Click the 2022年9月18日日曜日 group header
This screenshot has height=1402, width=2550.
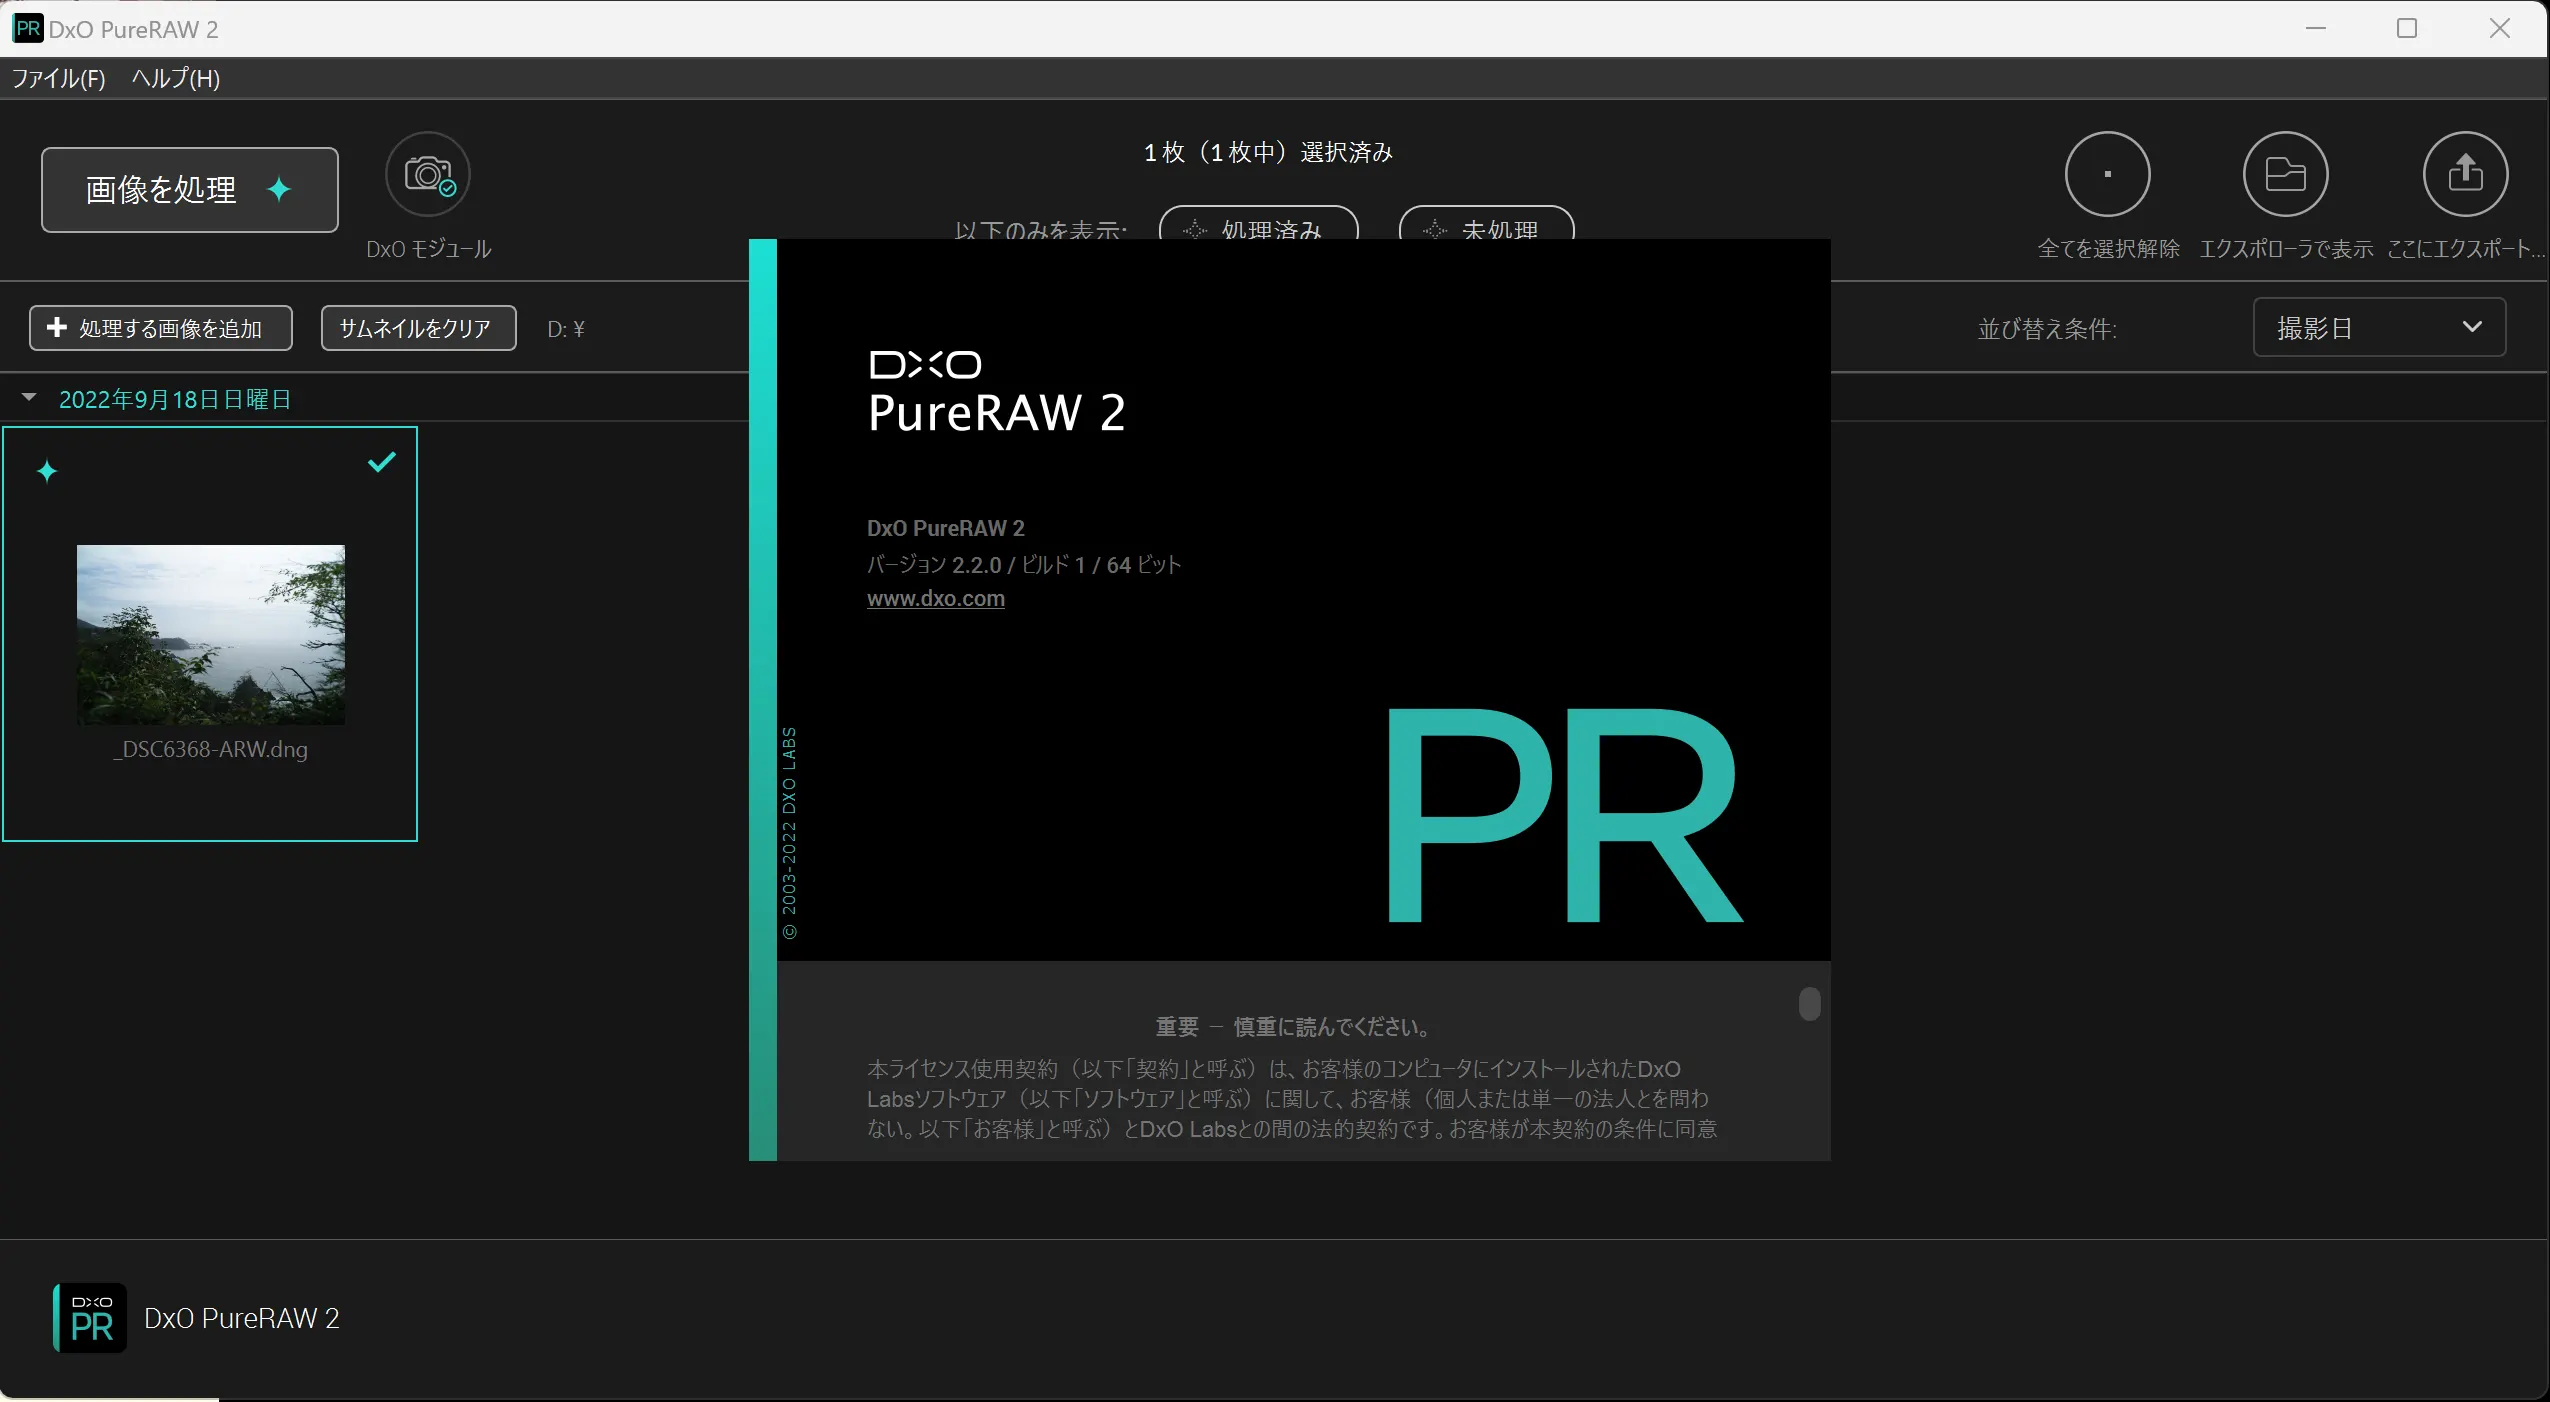(x=175, y=399)
